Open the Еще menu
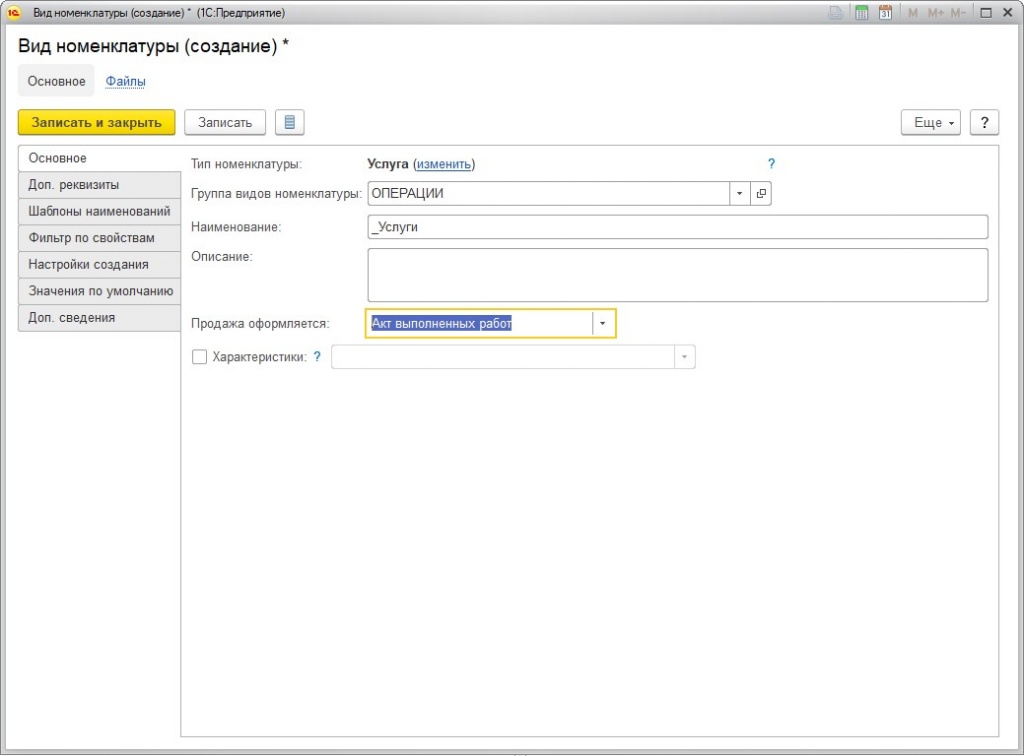The height and width of the screenshot is (756, 1024). 930,122
